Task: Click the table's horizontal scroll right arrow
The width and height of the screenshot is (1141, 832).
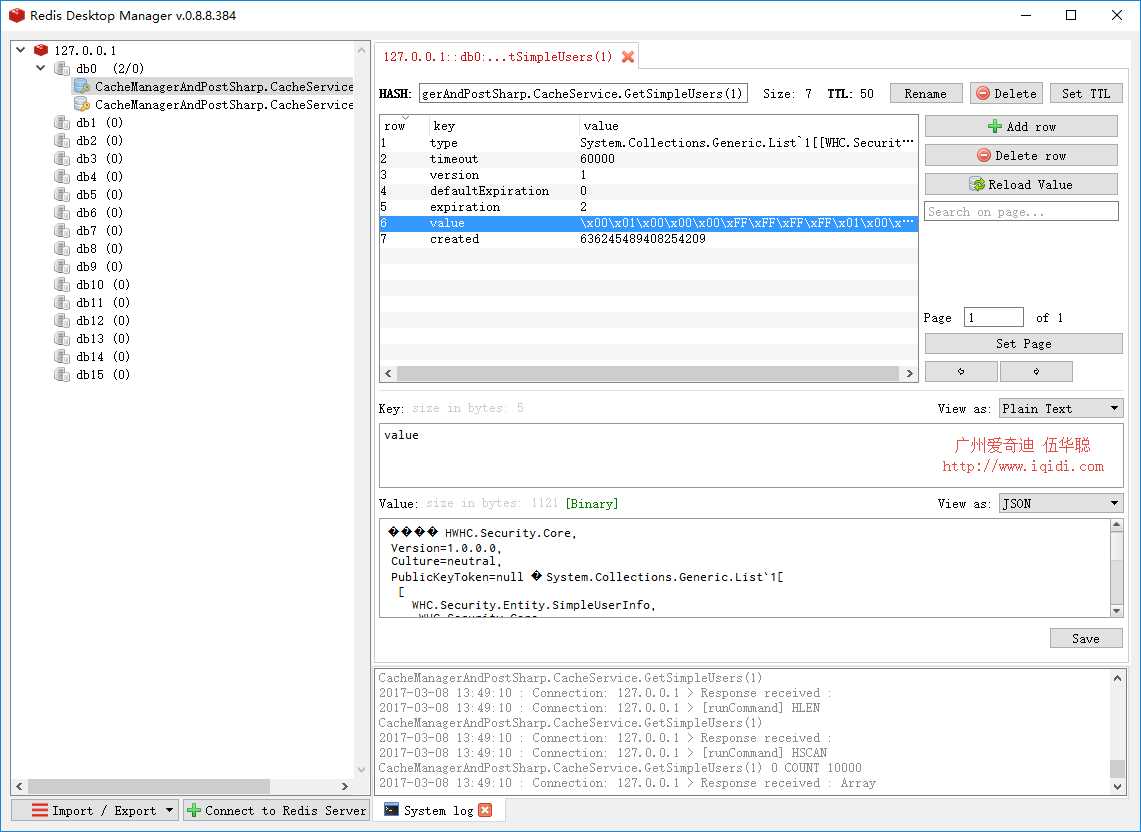Action: tap(909, 373)
